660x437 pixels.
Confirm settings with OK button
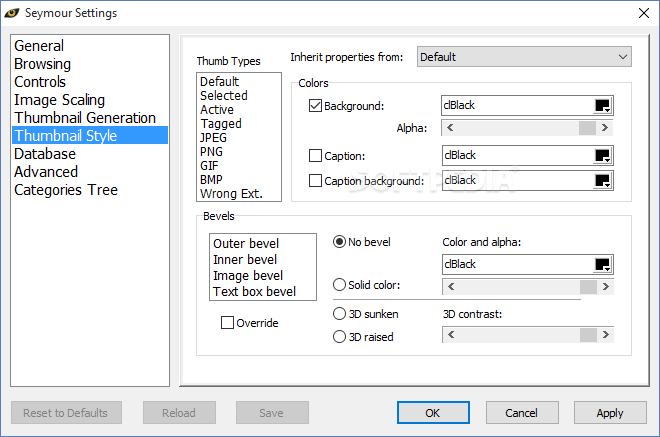point(433,413)
